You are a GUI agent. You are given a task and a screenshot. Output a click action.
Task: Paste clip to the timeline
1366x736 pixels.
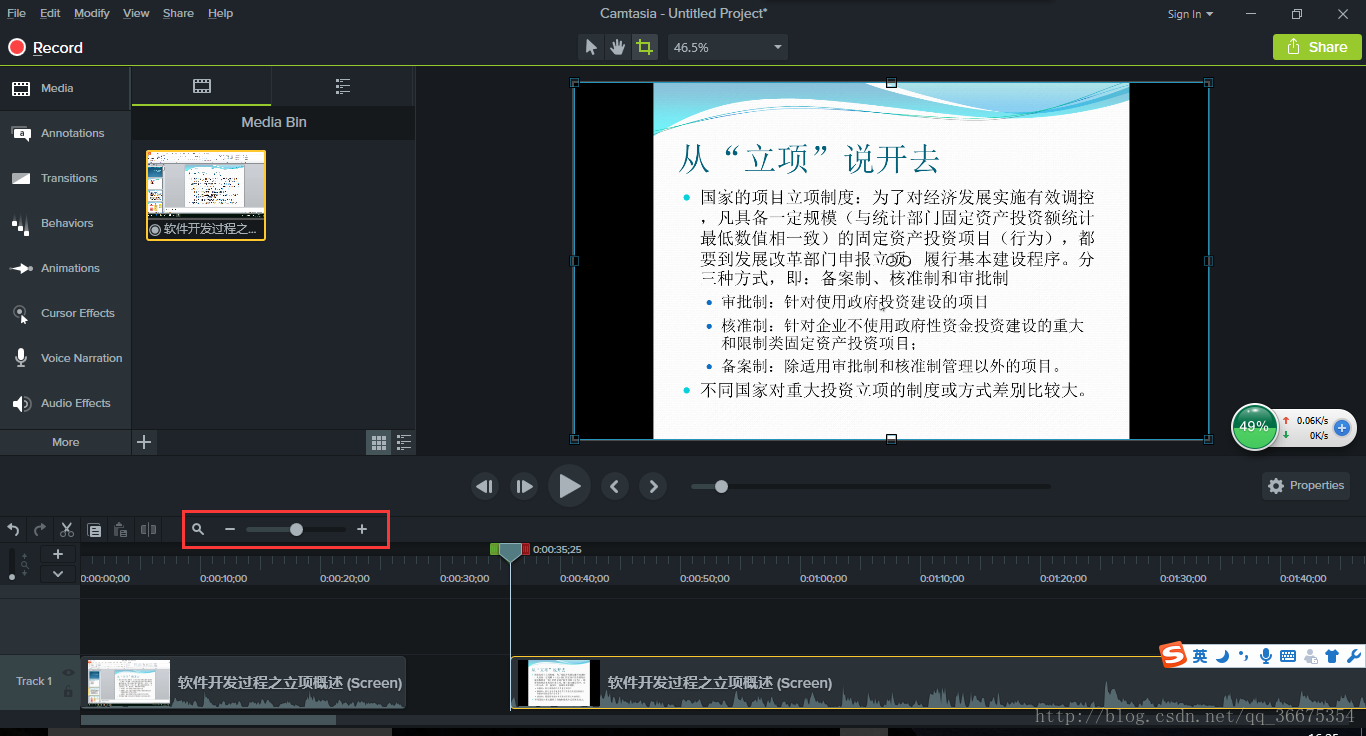(121, 529)
